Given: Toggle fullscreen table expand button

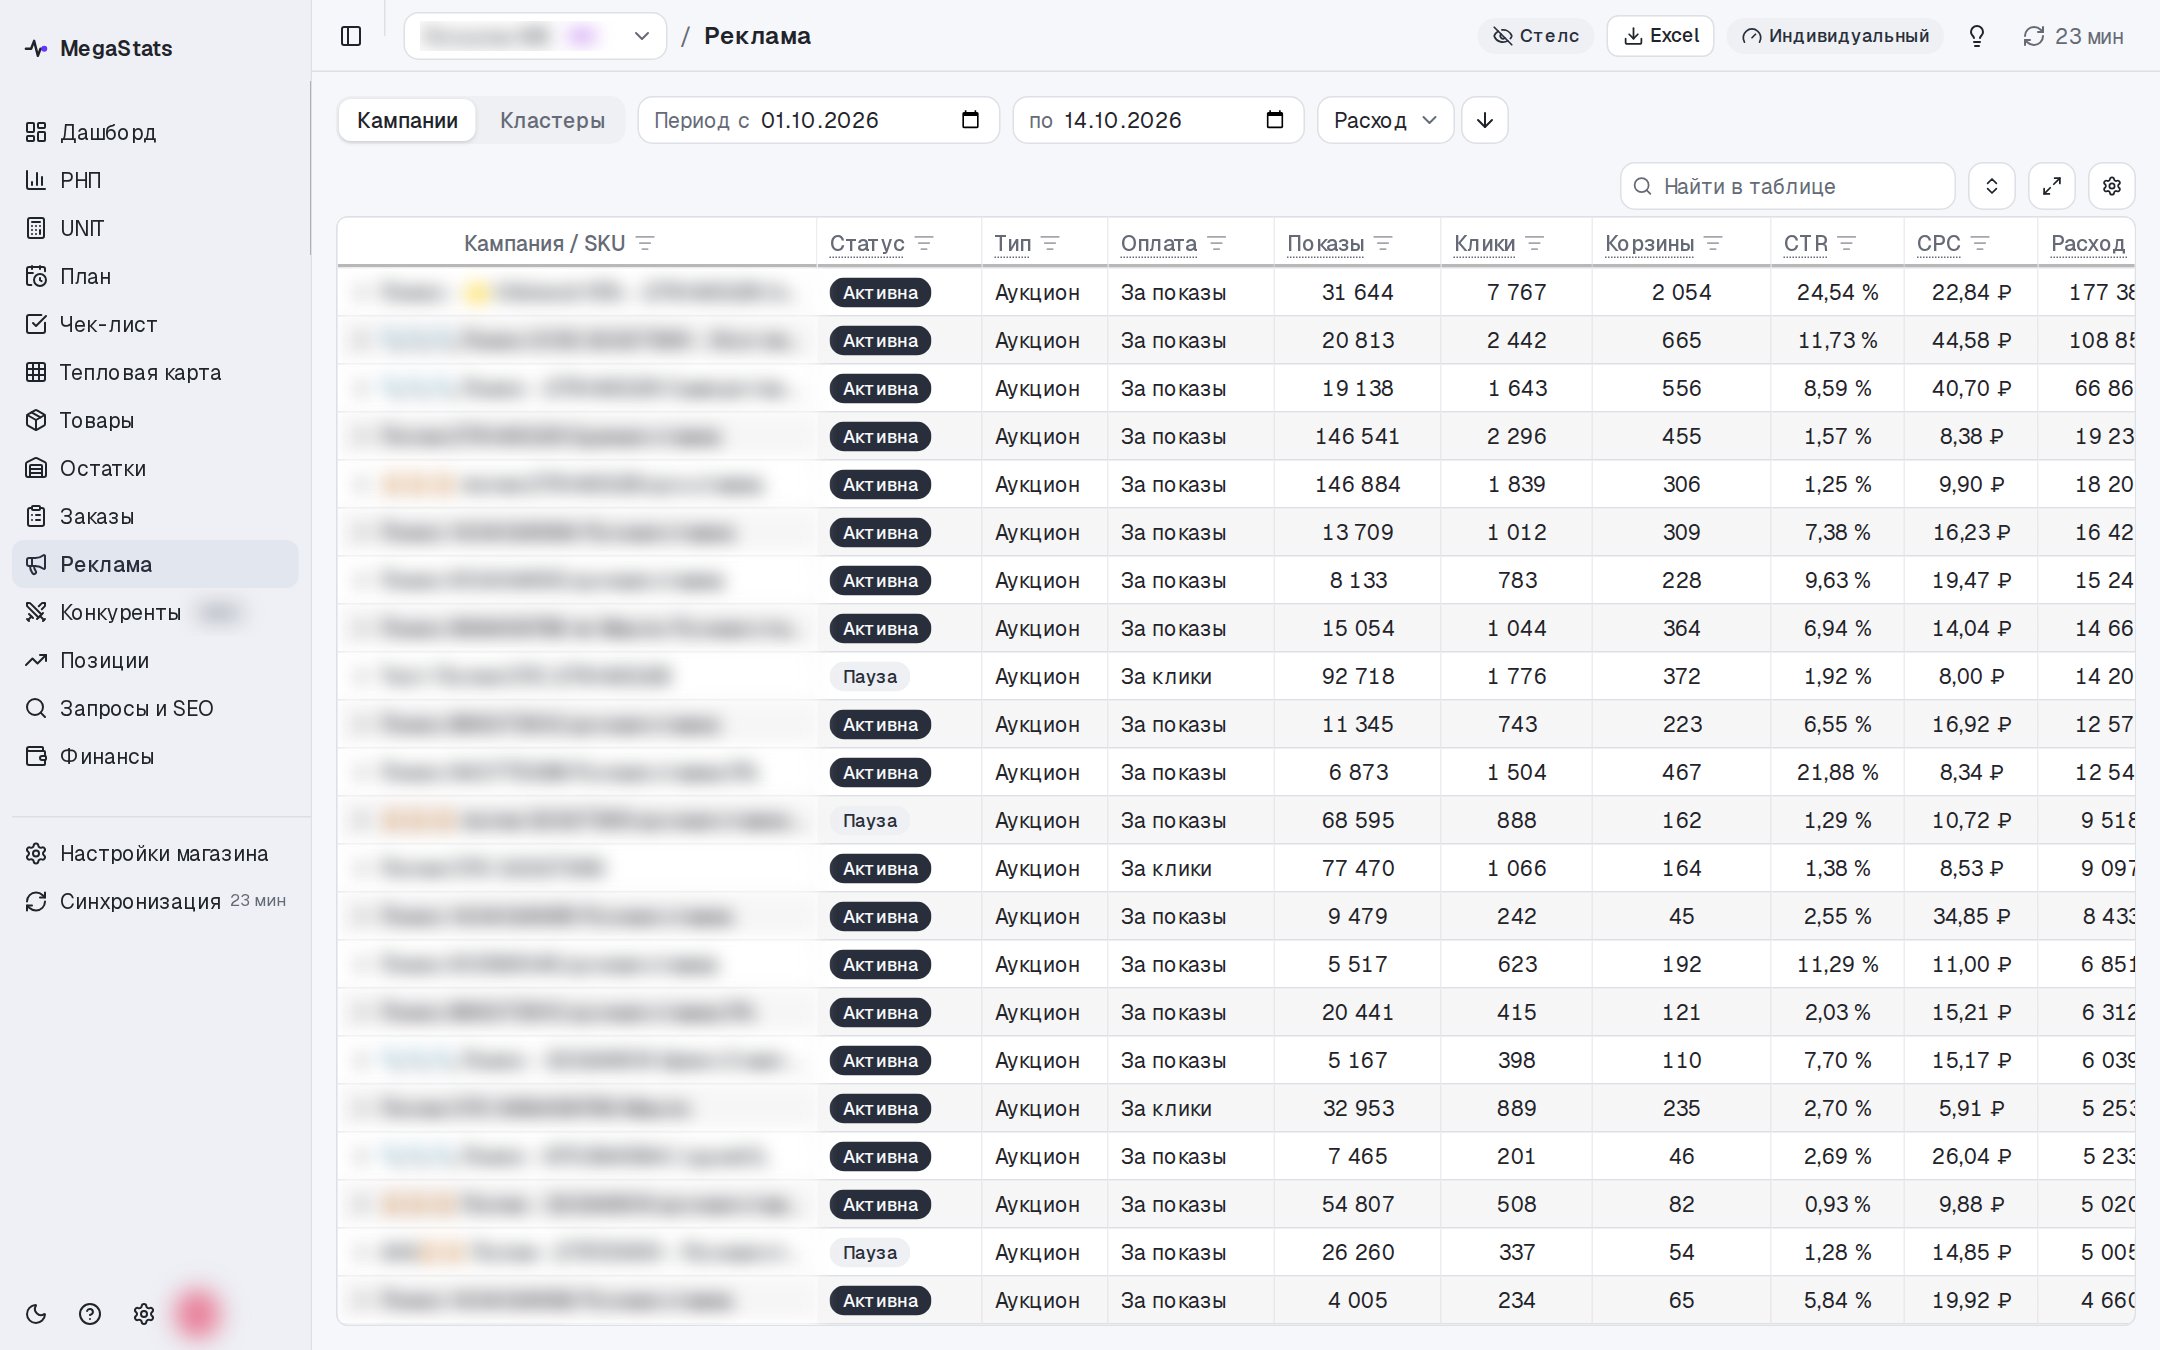Looking at the screenshot, I should (2052, 186).
